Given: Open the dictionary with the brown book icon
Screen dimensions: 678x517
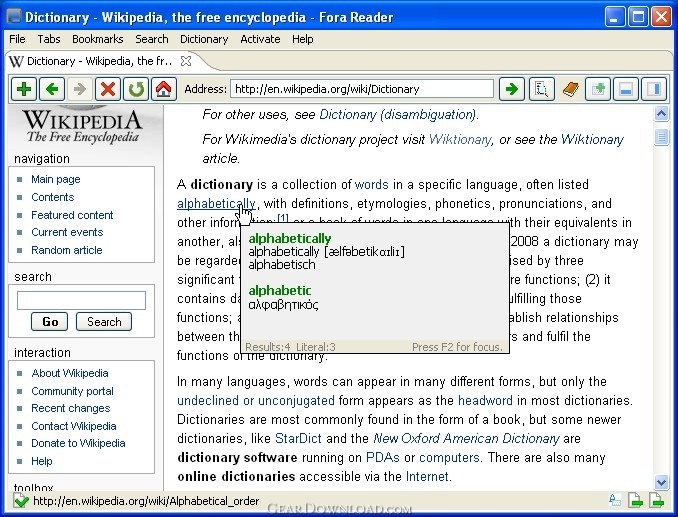Looking at the screenshot, I should point(571,89).
